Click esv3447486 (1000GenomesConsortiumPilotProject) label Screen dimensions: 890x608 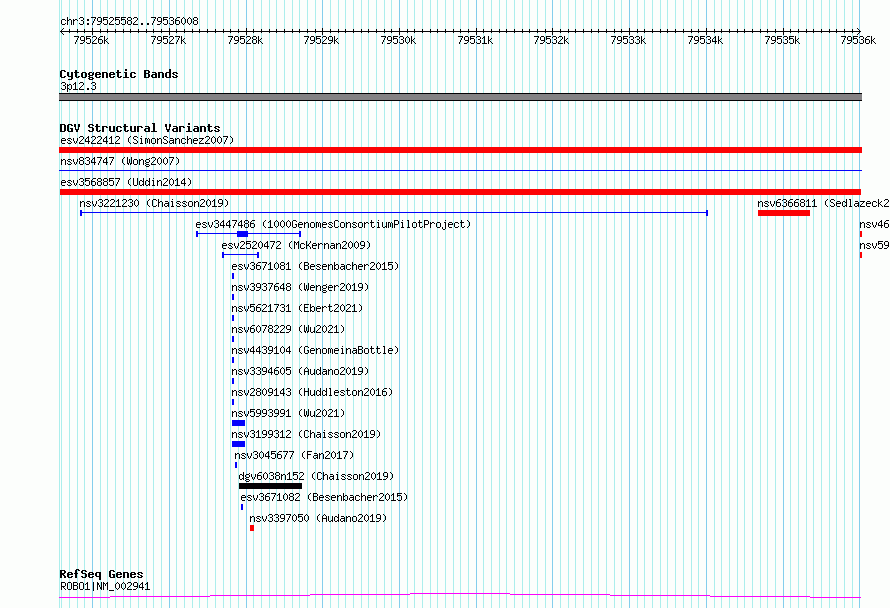[x=333, y=224]
